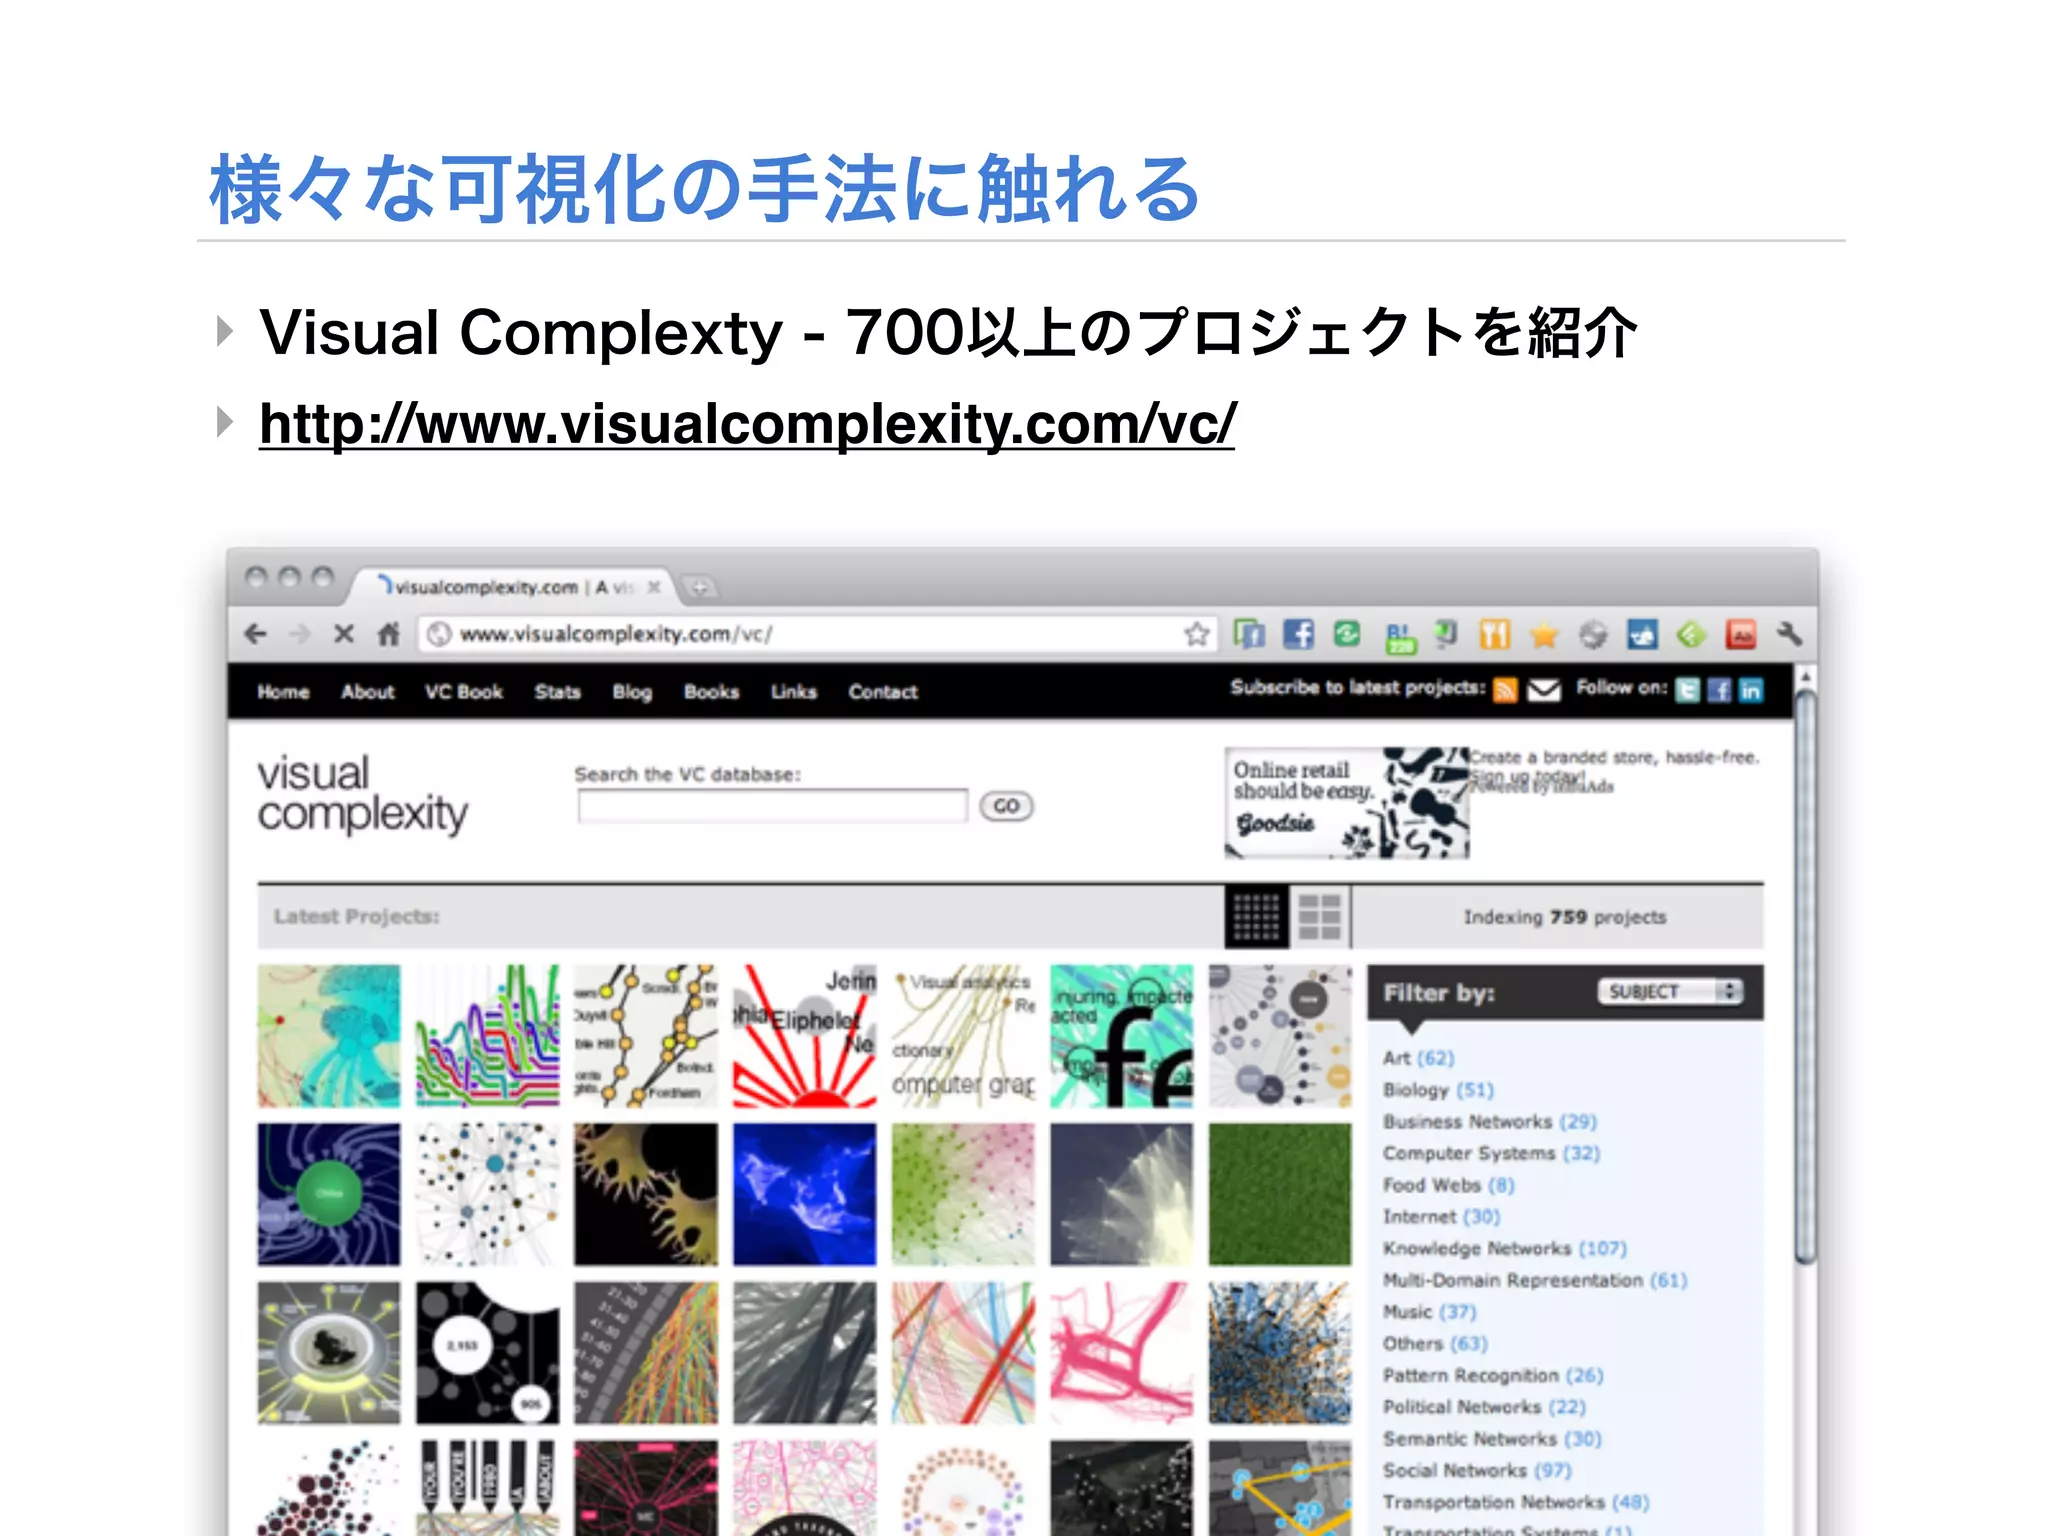
Task: Click the browser forward arrow
Action: click(x=299, y=634)
